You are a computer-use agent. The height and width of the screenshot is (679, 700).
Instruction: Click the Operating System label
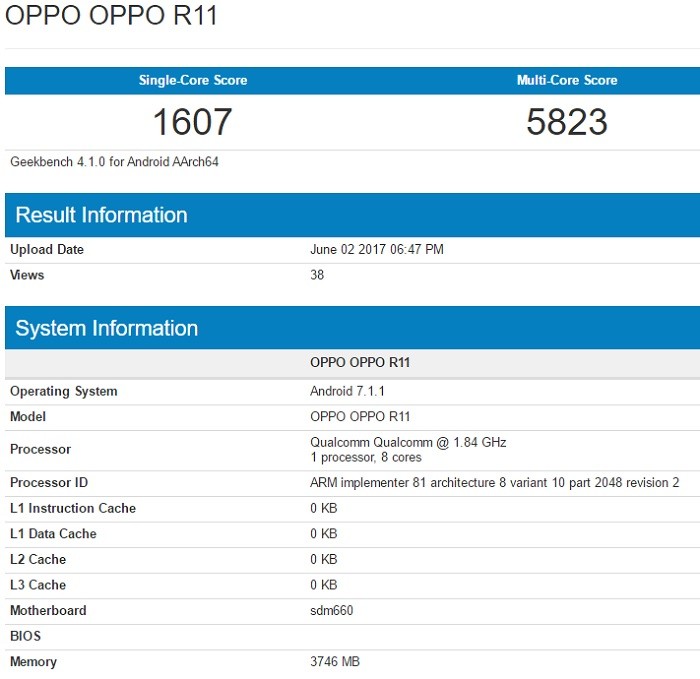pos(64,392)
